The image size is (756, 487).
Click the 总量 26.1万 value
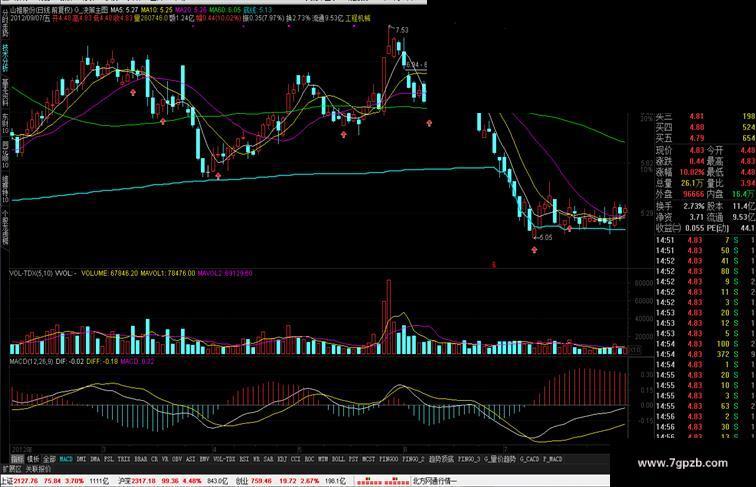693,183
